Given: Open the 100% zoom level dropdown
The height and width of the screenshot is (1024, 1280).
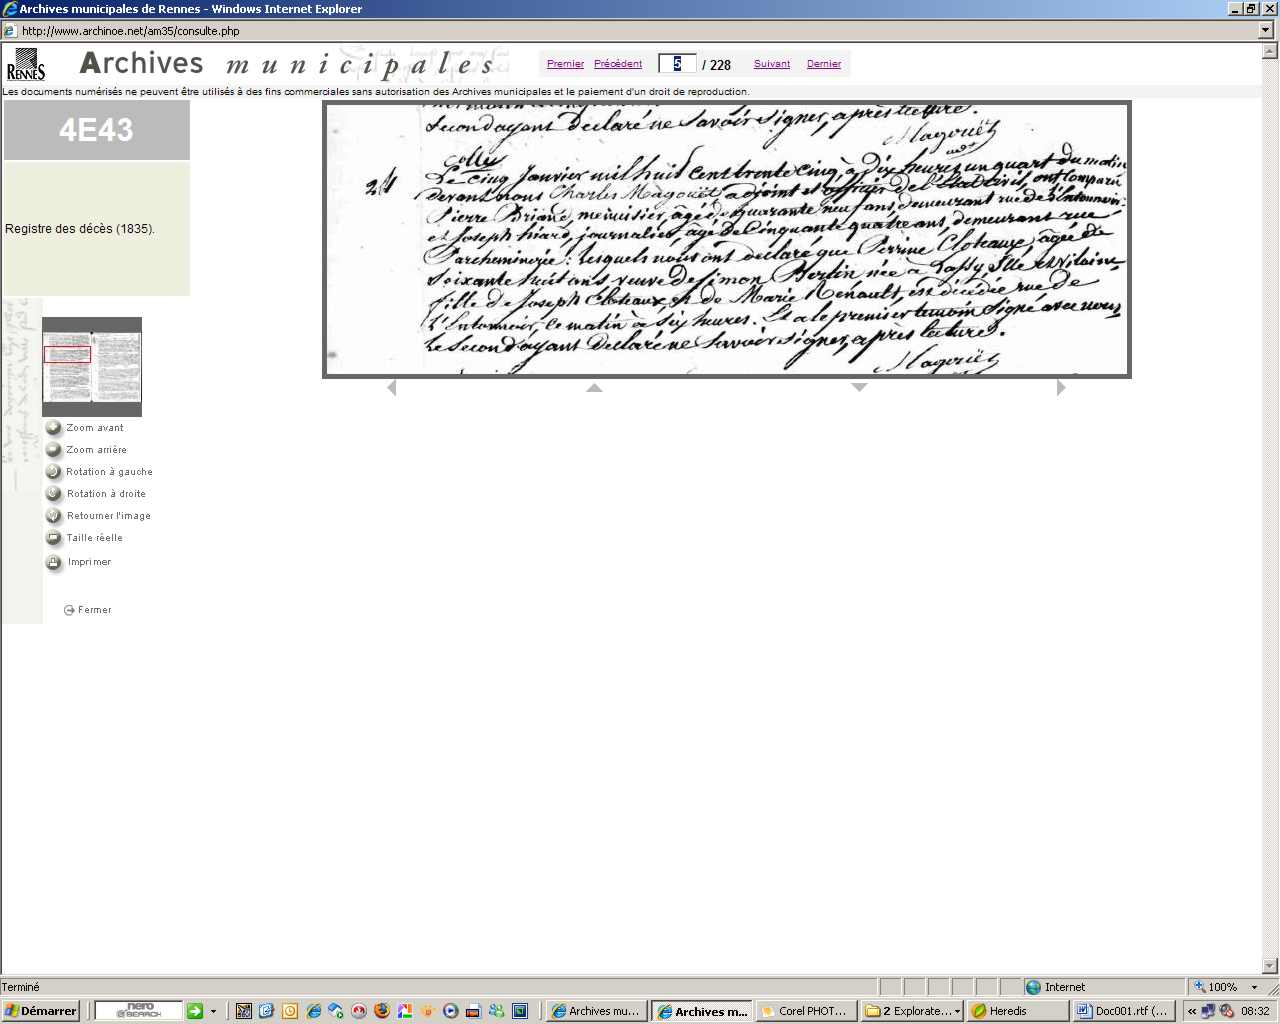Looking at the screenshot, I should (x=1254, y=987).
